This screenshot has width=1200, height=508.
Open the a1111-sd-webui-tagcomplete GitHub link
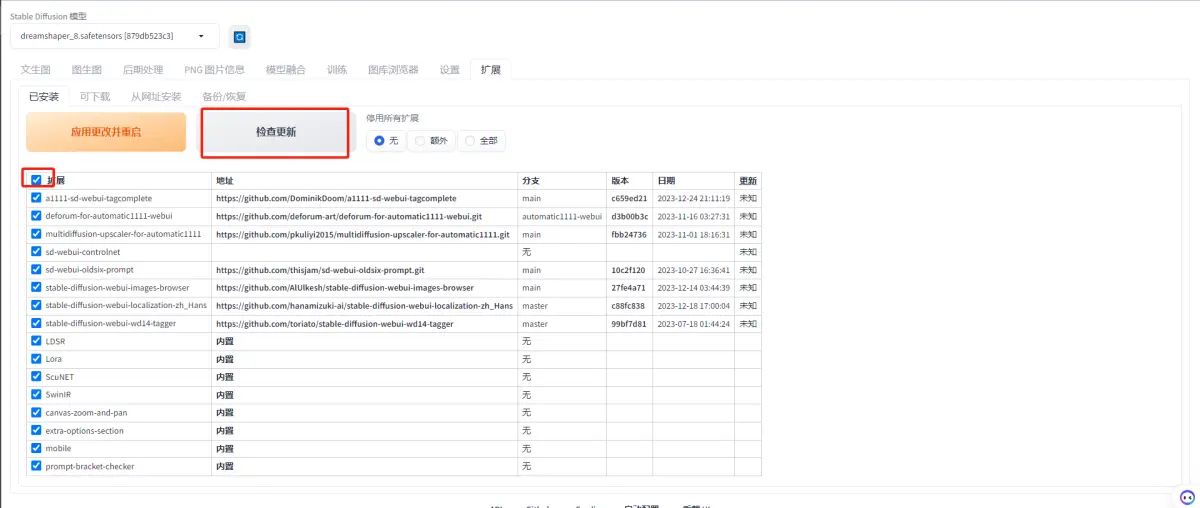coord(336,198)
